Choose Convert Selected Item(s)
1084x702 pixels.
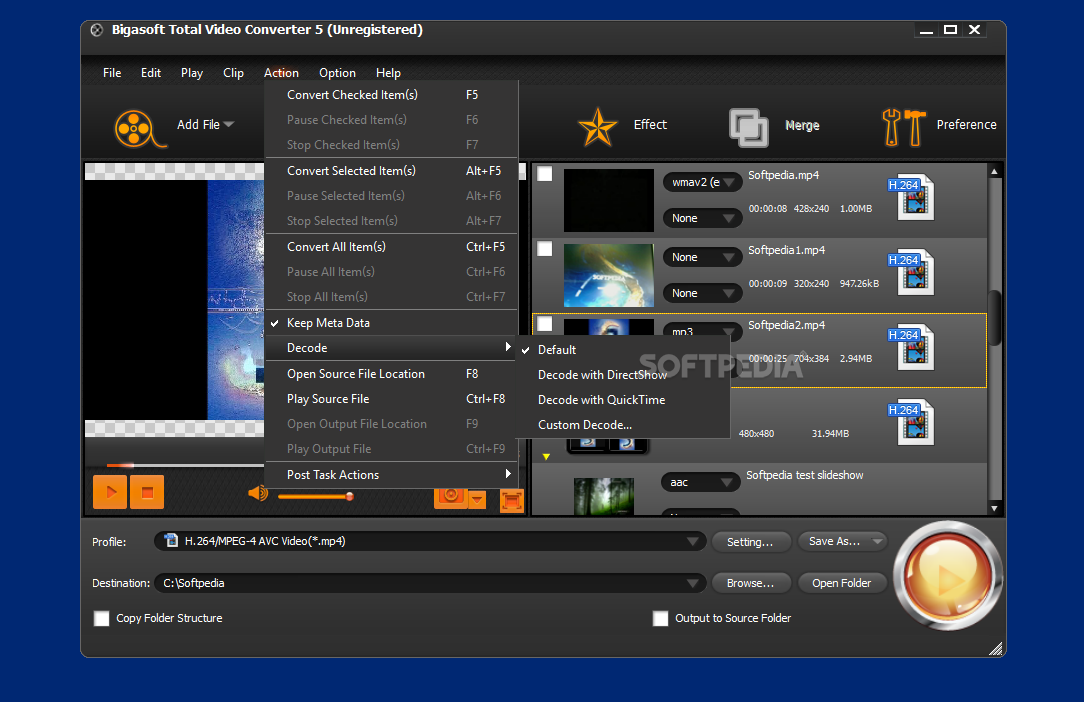pyautogui.click(x=391, y=171)
